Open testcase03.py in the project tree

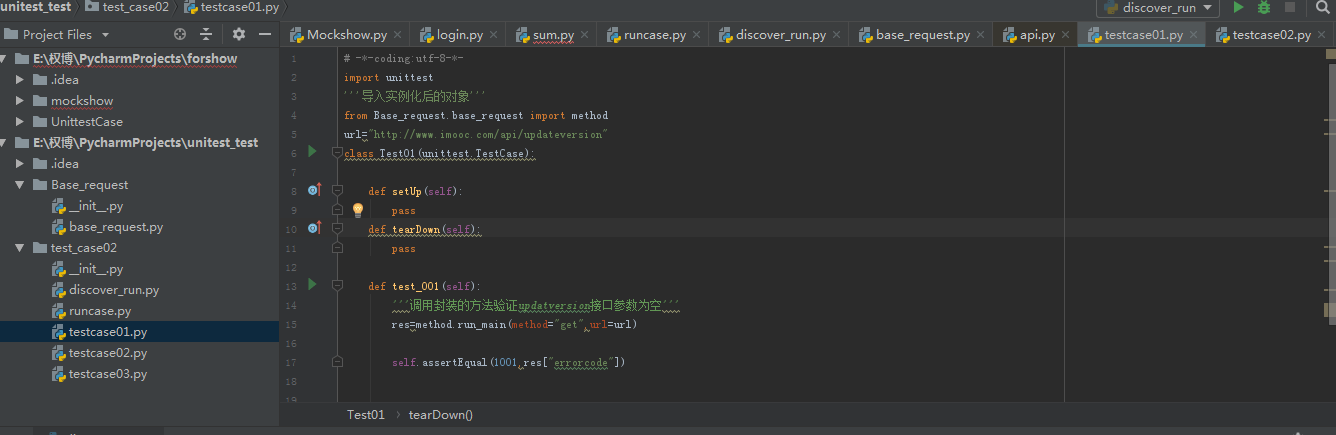108,374
